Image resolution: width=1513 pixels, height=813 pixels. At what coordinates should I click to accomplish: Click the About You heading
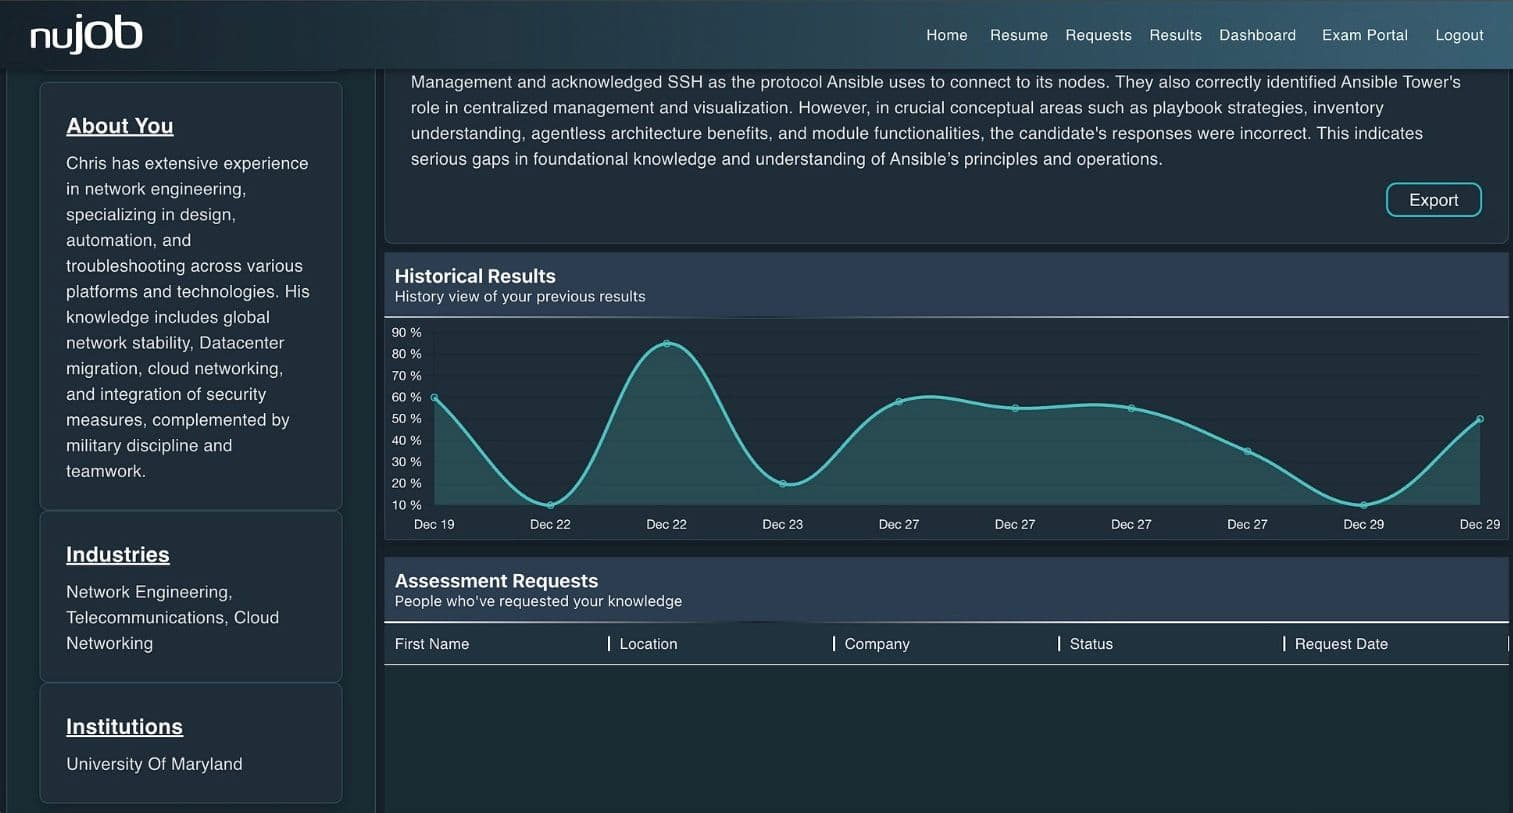tap(119, 126)
